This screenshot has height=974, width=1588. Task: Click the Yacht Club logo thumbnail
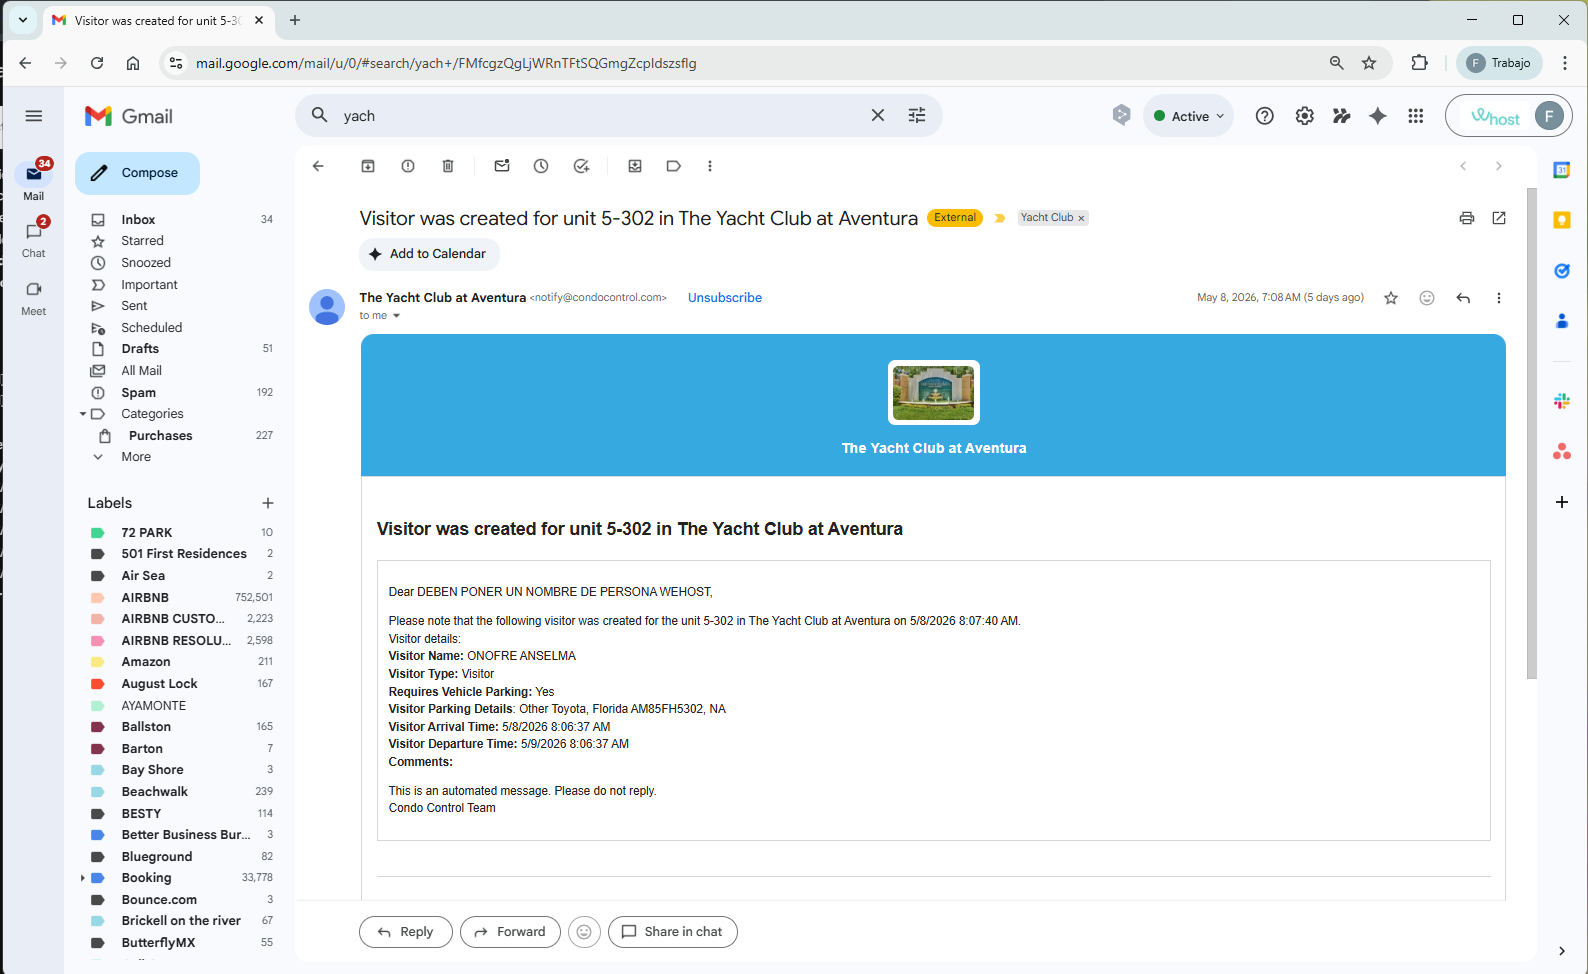click(x=934, y=392)
